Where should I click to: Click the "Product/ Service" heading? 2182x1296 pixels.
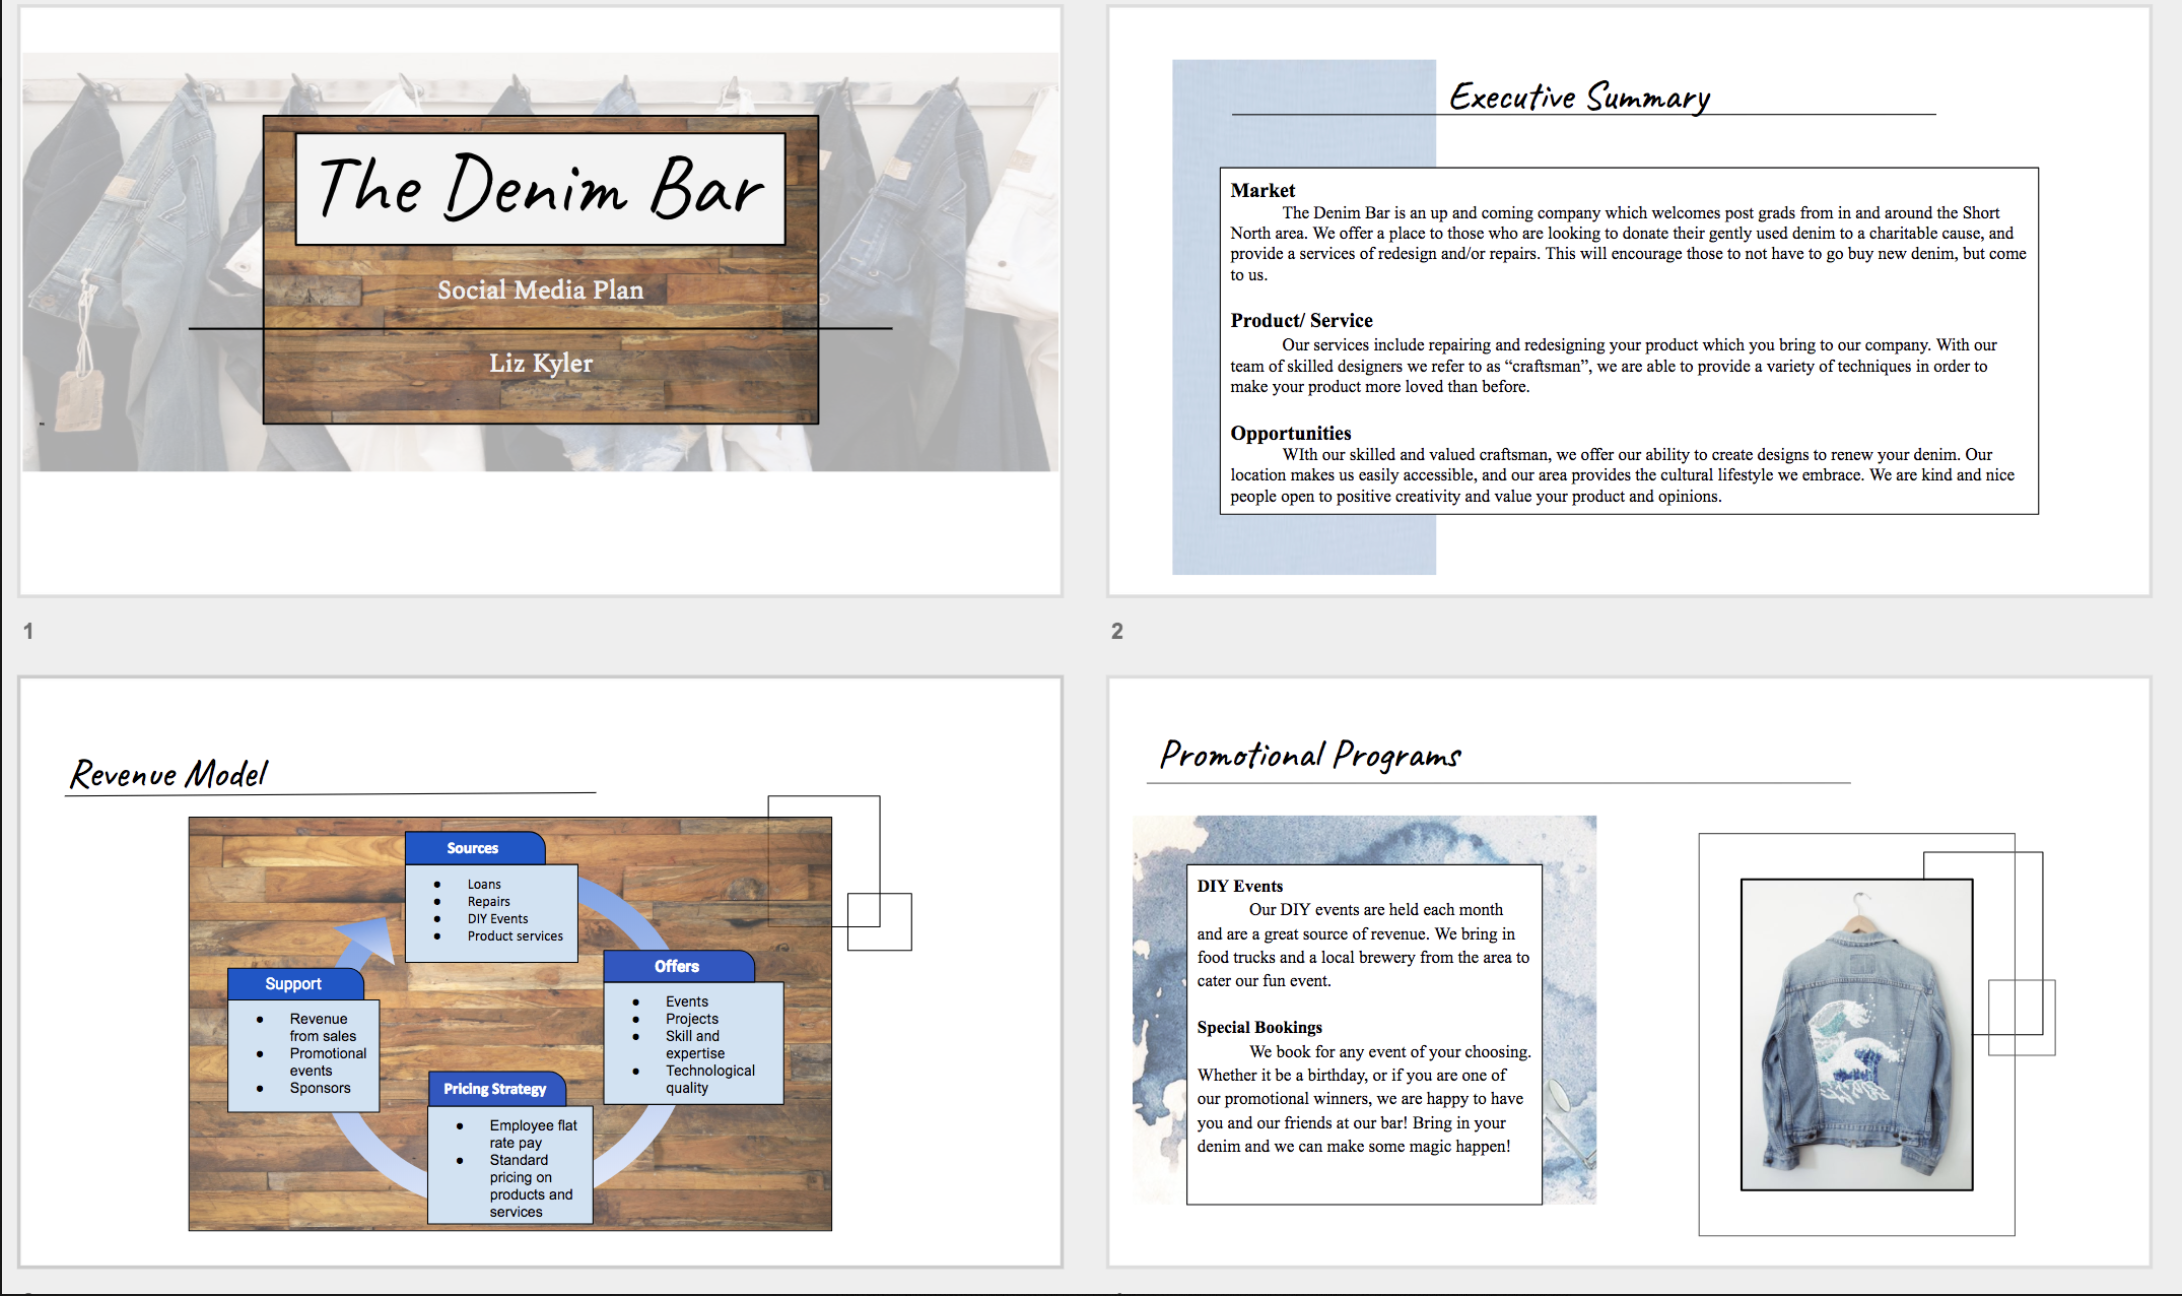pyautogui.click(x=1301, y=320)
